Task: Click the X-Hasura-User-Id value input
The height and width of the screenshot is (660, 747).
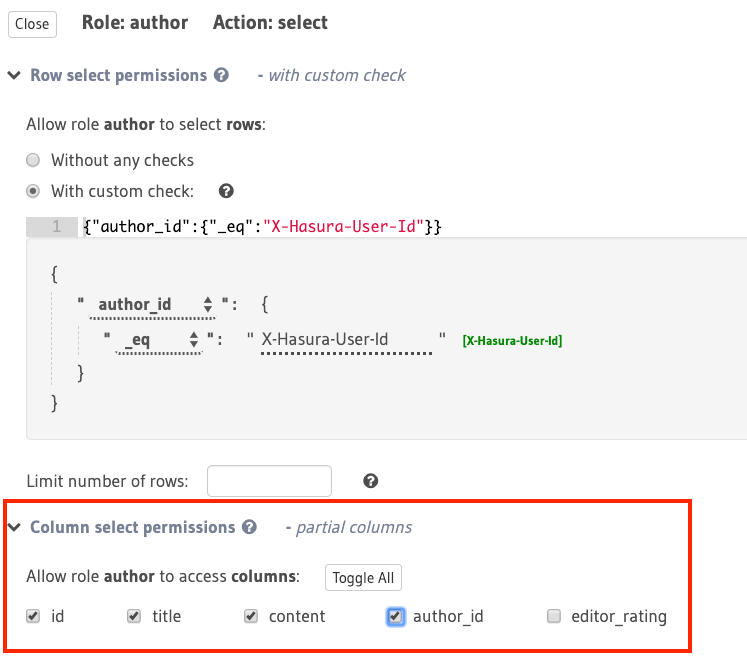Action: 345,340
